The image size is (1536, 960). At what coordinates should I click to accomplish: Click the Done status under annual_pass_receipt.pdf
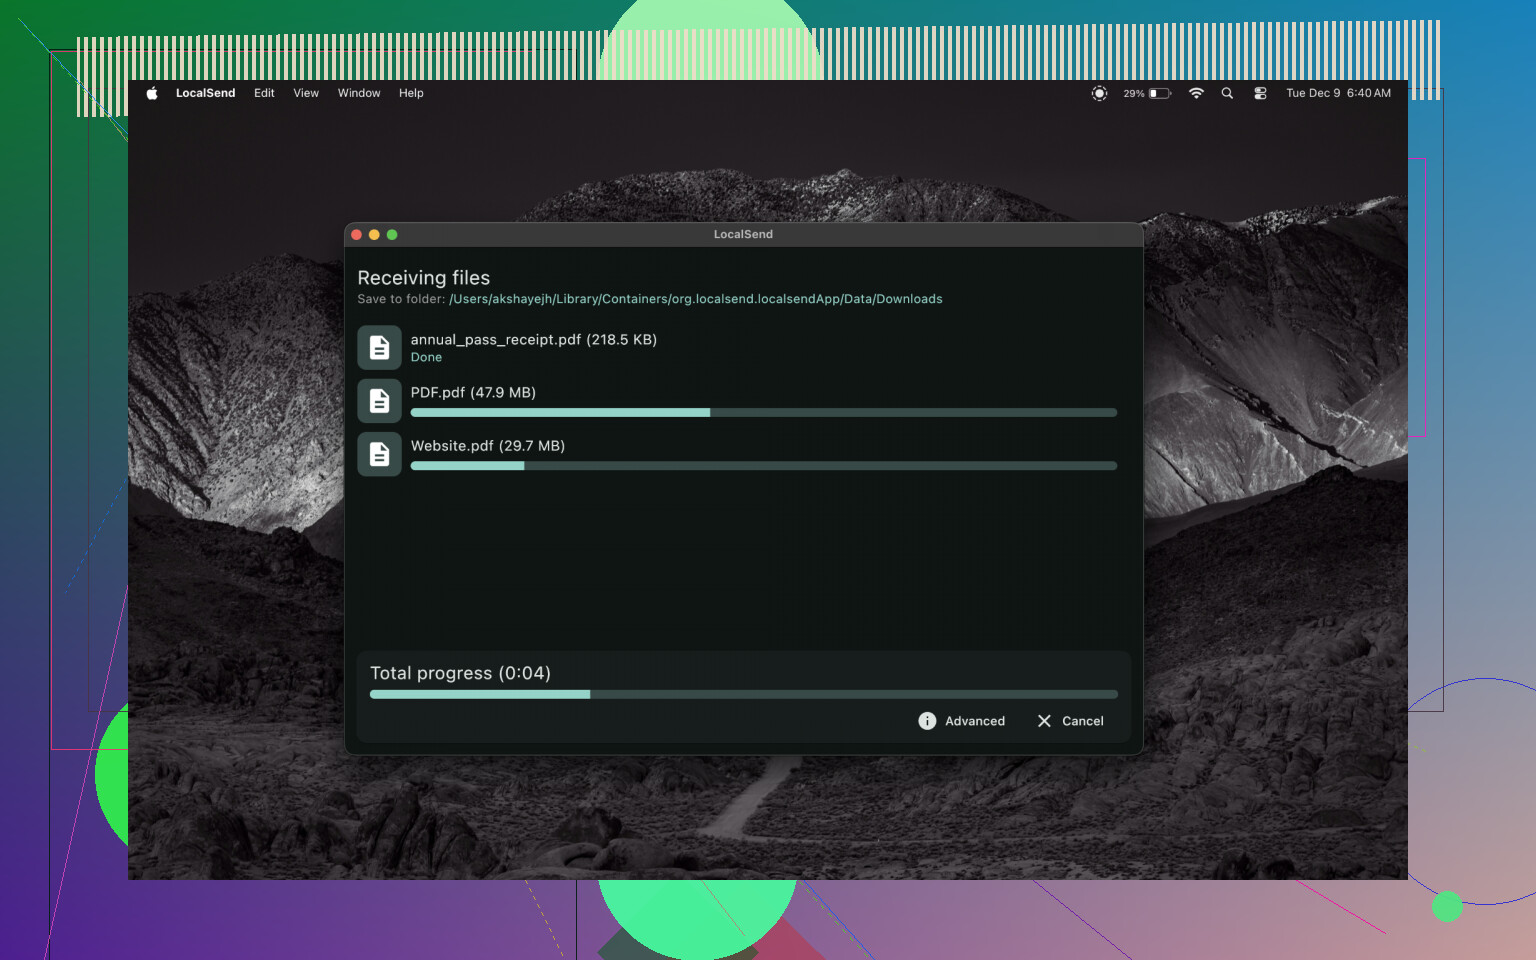426,357
